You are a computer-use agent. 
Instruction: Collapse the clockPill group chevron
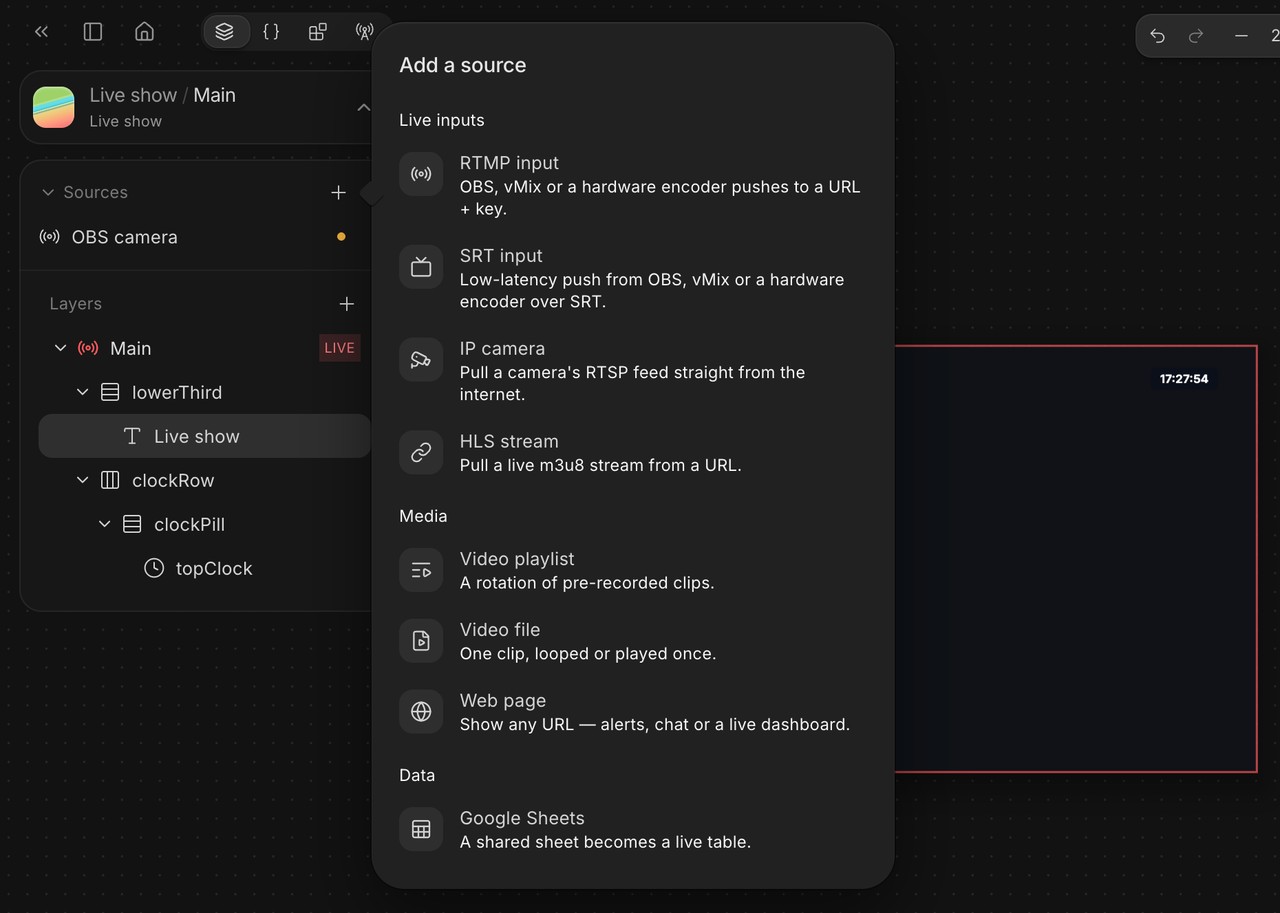[104, 524]
